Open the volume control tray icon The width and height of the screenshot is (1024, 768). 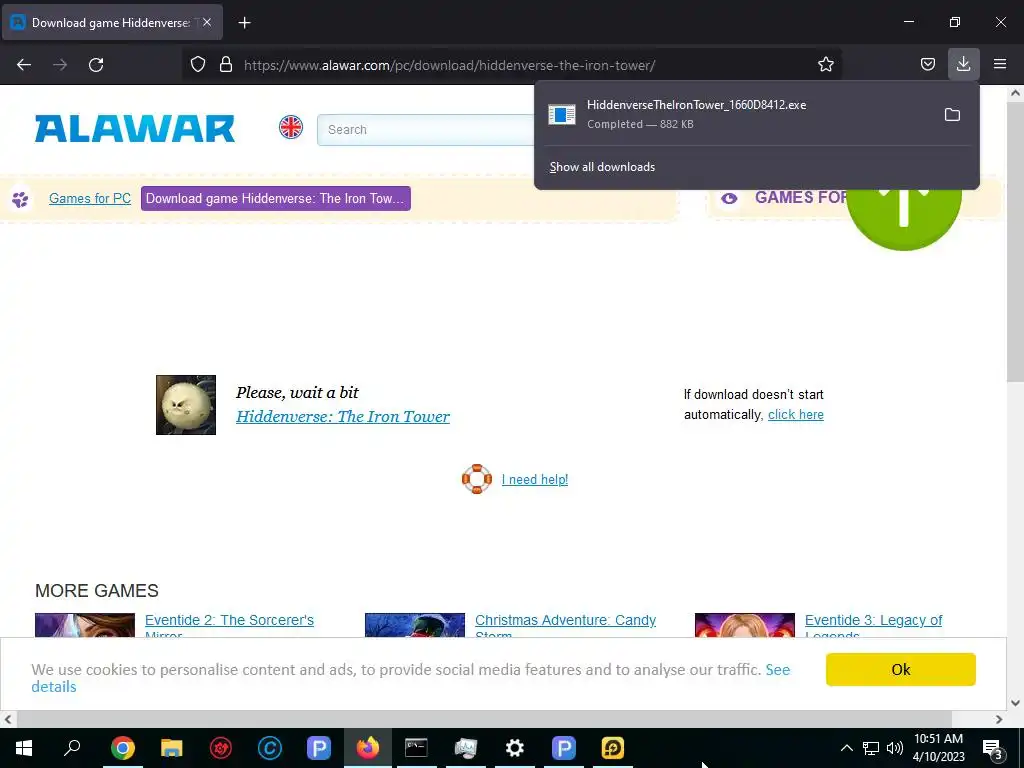coord(895,748)
